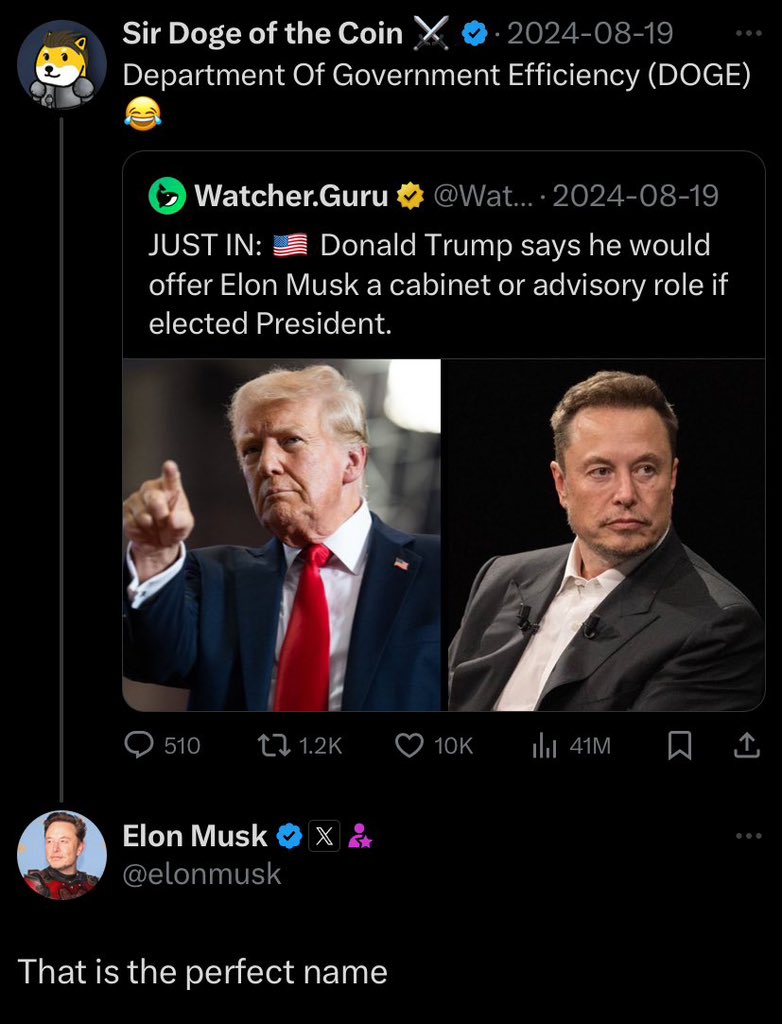This screenshot has width=782, height=1024.
Task: Tap the share upload icon
Action: [x=745, y=745]
